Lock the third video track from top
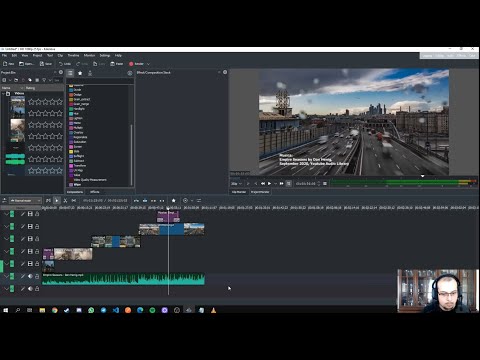Viewport: 480px width, 360px height. click(37, 239)
